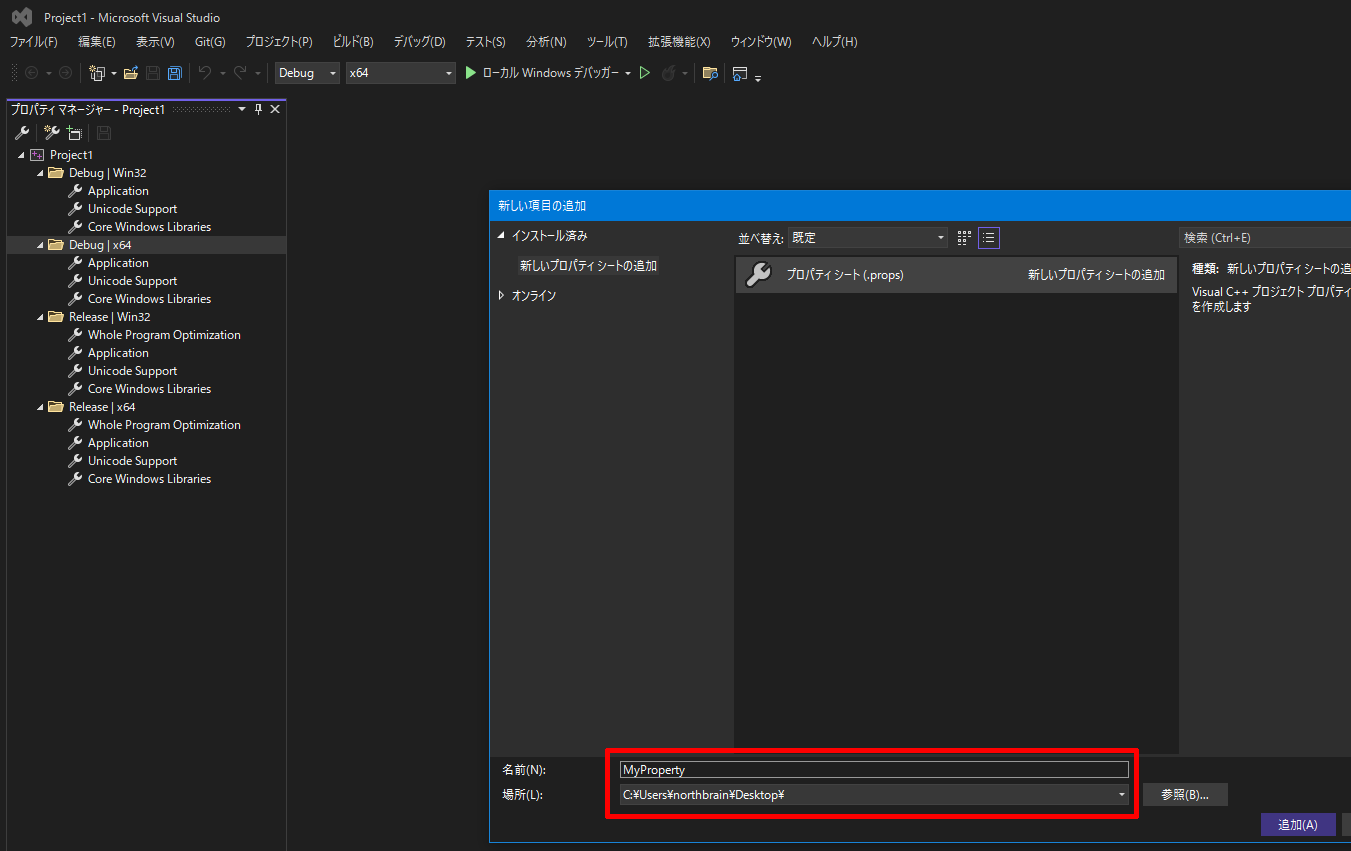Select 新しいプロパティ シートの追加 in left pane
The image size is (1351, 851).
pyautogui.click(x=588, y=266)
